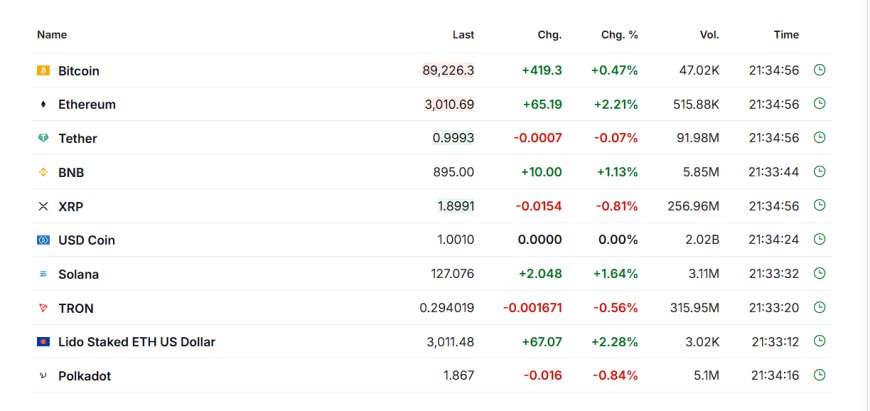Click the clock icon in Polkadot row
The width and height of the screenshot is (870, 411).
coord(820,375)
